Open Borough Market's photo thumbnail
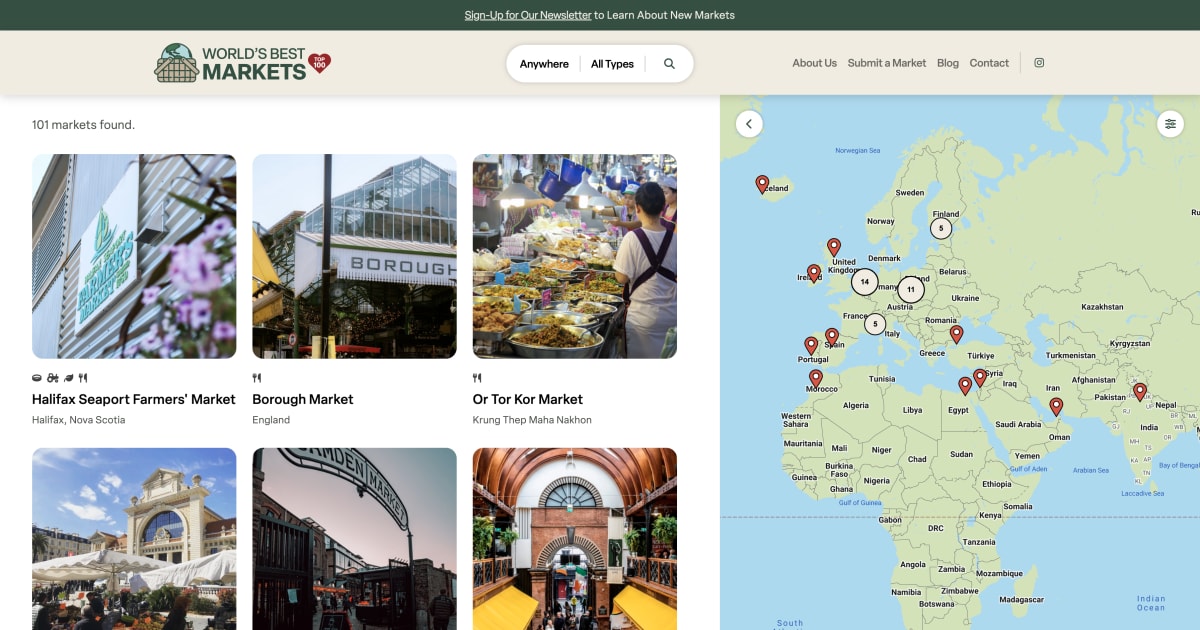This screenshot has width=1200, height=630. click(x=354, y=256)
